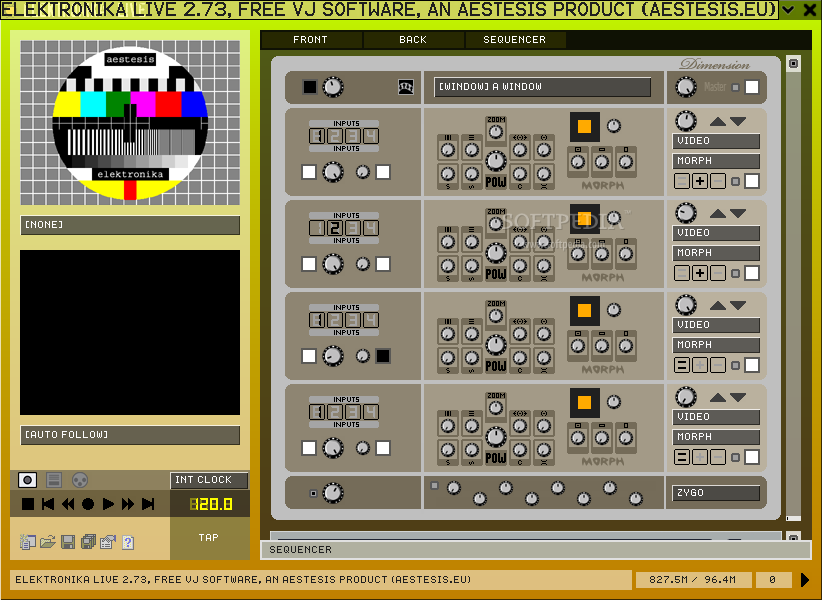Toggle the black box in the third layer

click(383, 356)
